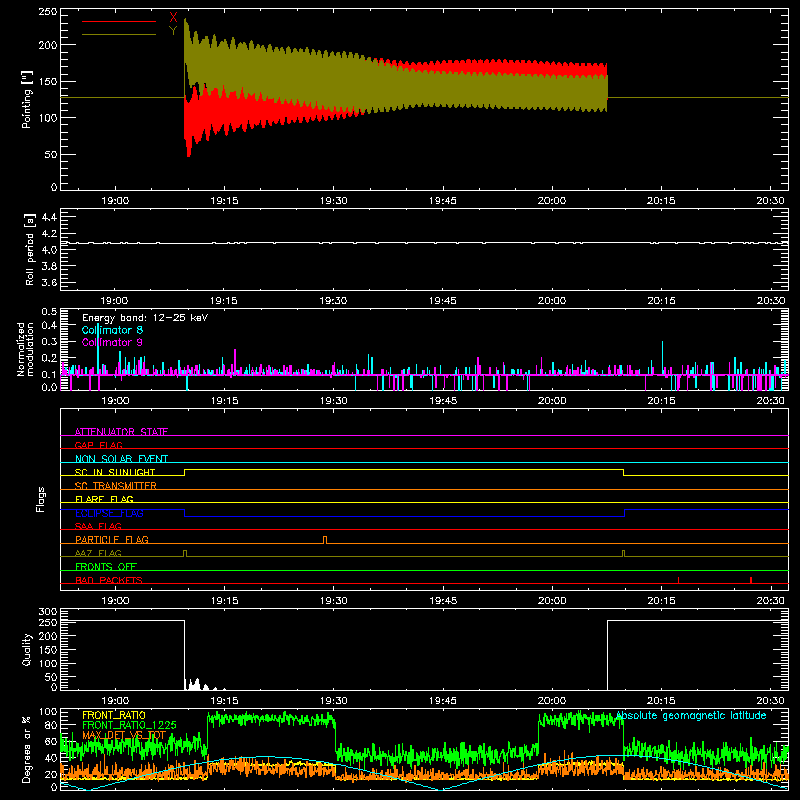Select the BAD_PACKETS label

109,580
